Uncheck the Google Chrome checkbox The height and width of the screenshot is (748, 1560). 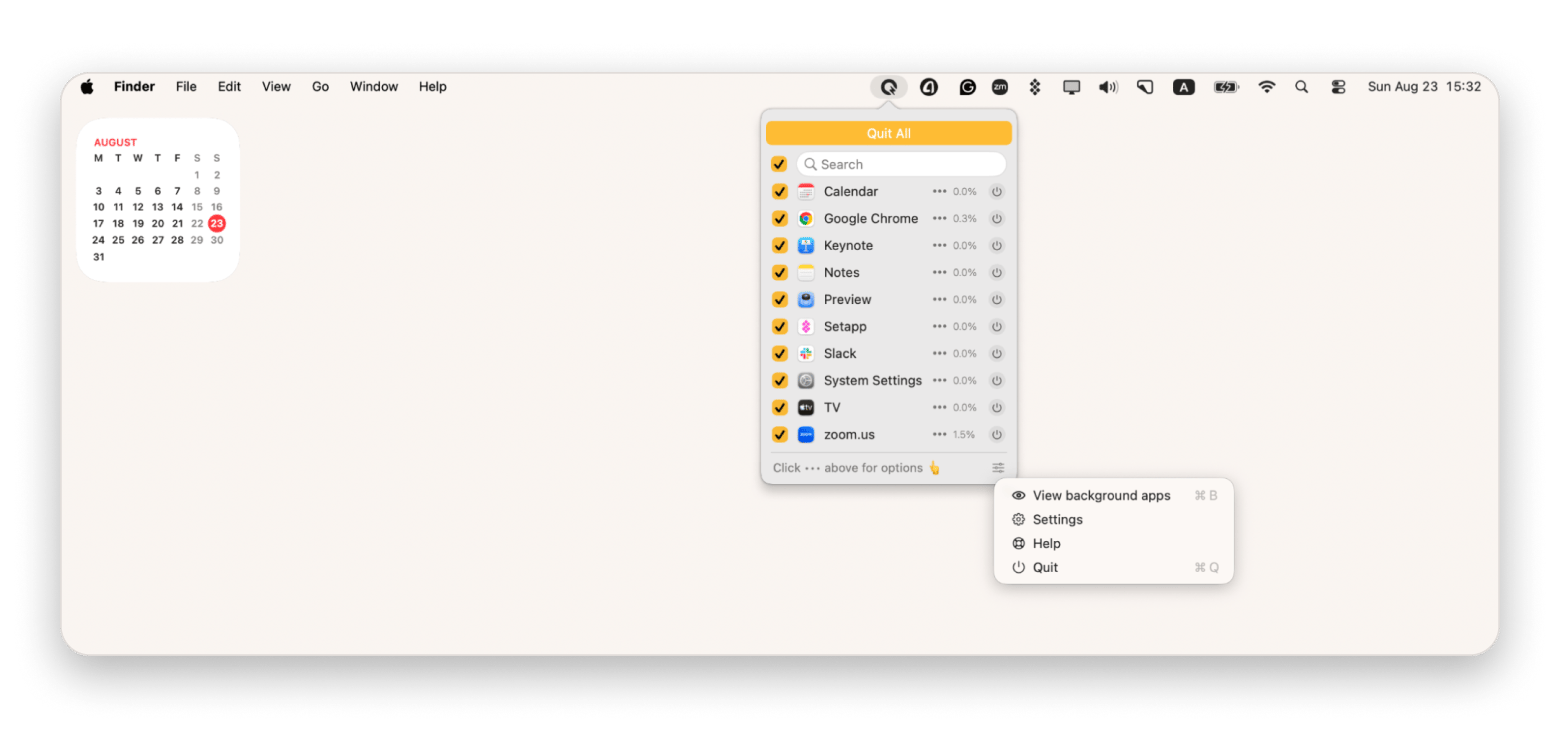779,219
